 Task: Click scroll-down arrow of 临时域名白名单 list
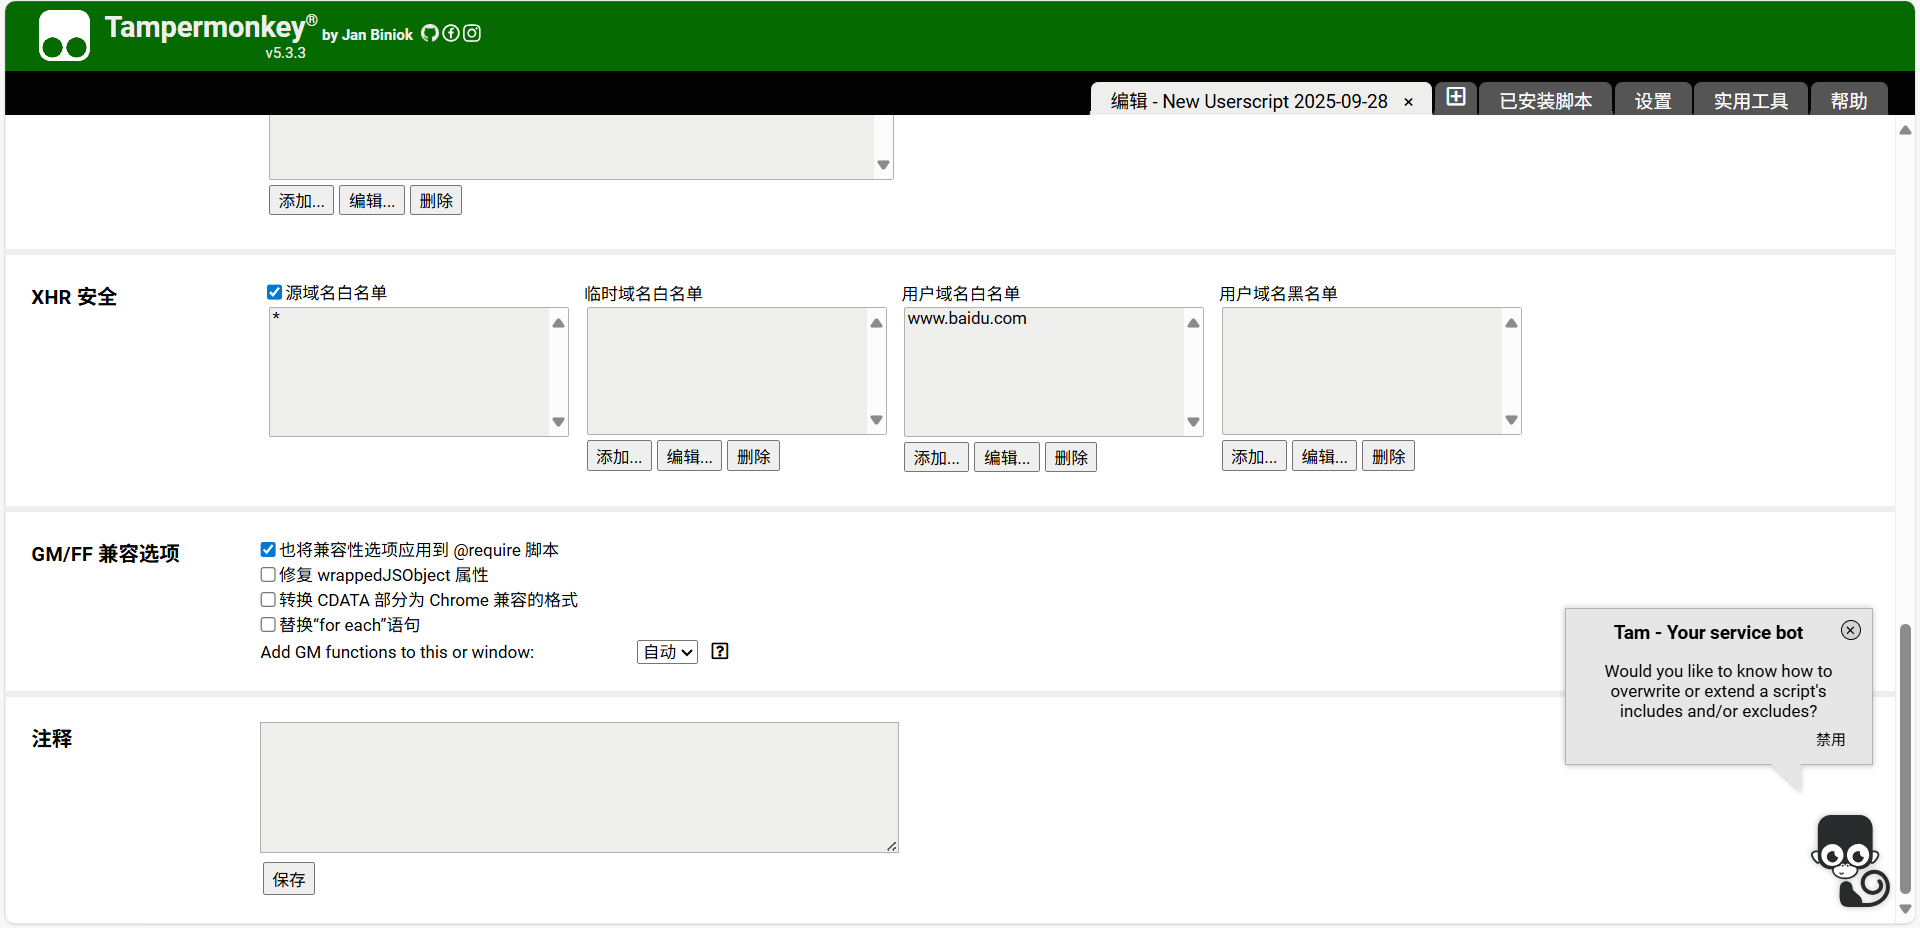click(x=876, y=420)
